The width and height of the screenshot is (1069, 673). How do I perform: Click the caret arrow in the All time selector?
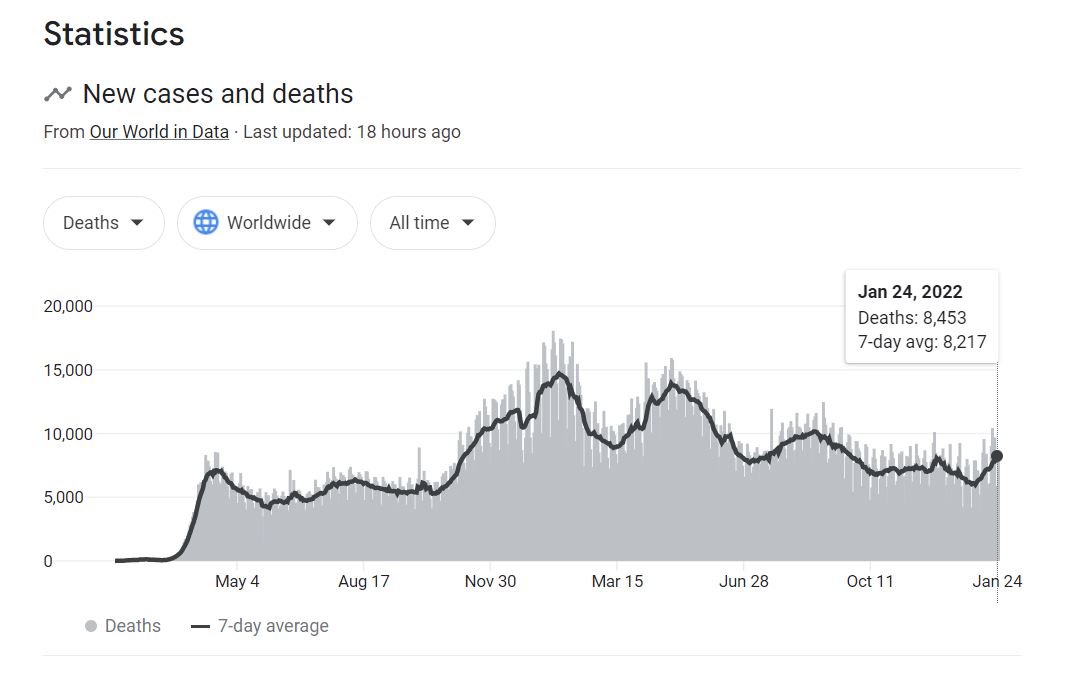[x=467, y=223]
